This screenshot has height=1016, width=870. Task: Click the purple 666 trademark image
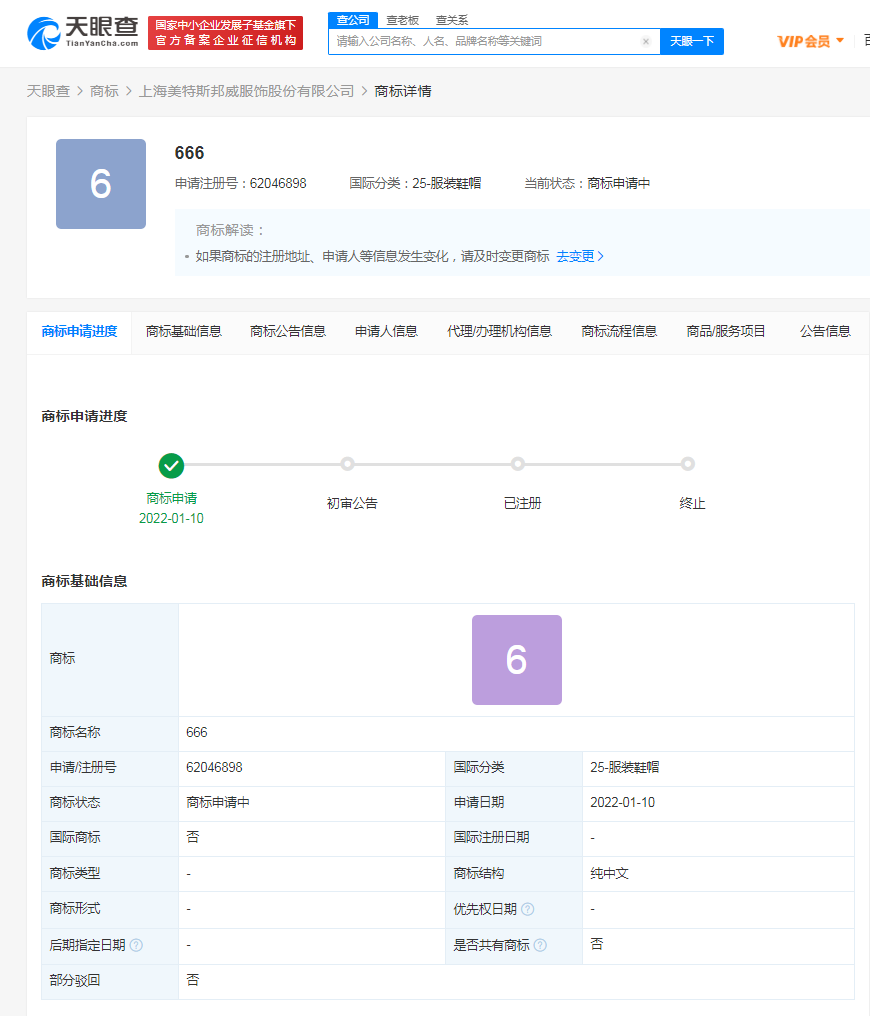pyautogui.click(x=517, y=659)
